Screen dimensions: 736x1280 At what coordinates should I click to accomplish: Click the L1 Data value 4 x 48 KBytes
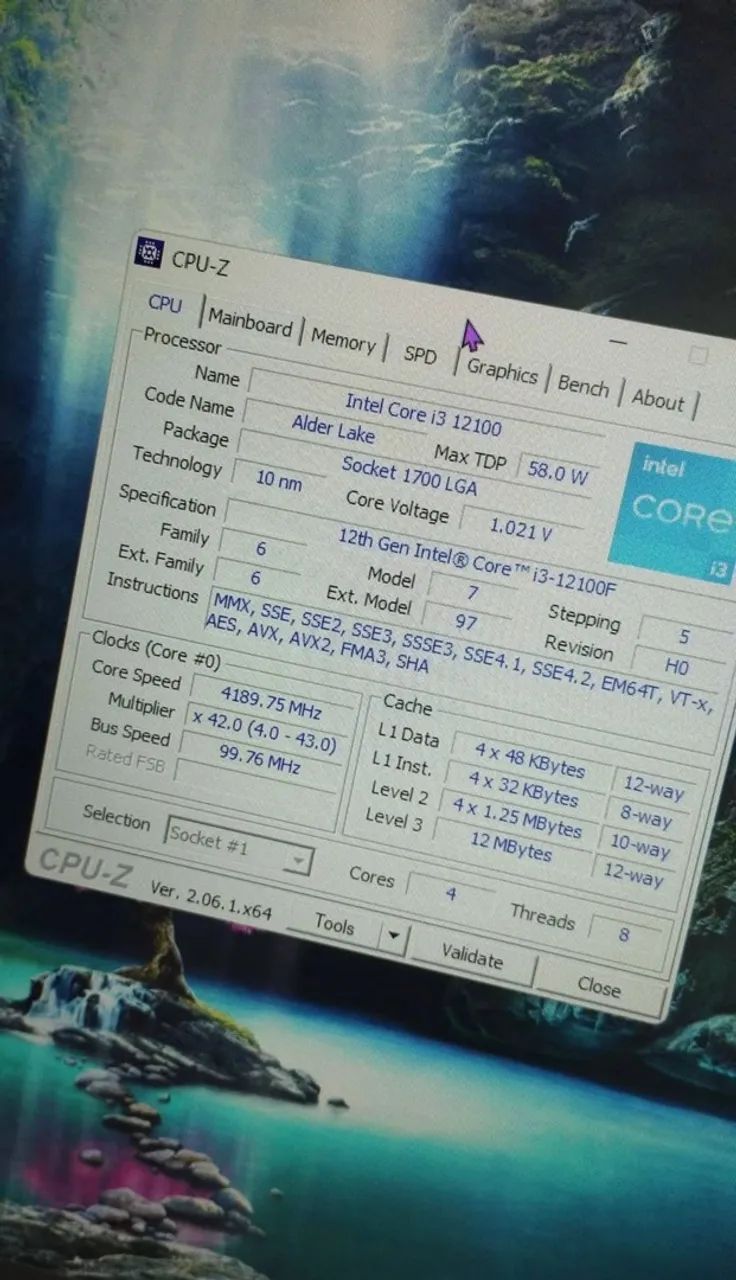click(529, 760)
